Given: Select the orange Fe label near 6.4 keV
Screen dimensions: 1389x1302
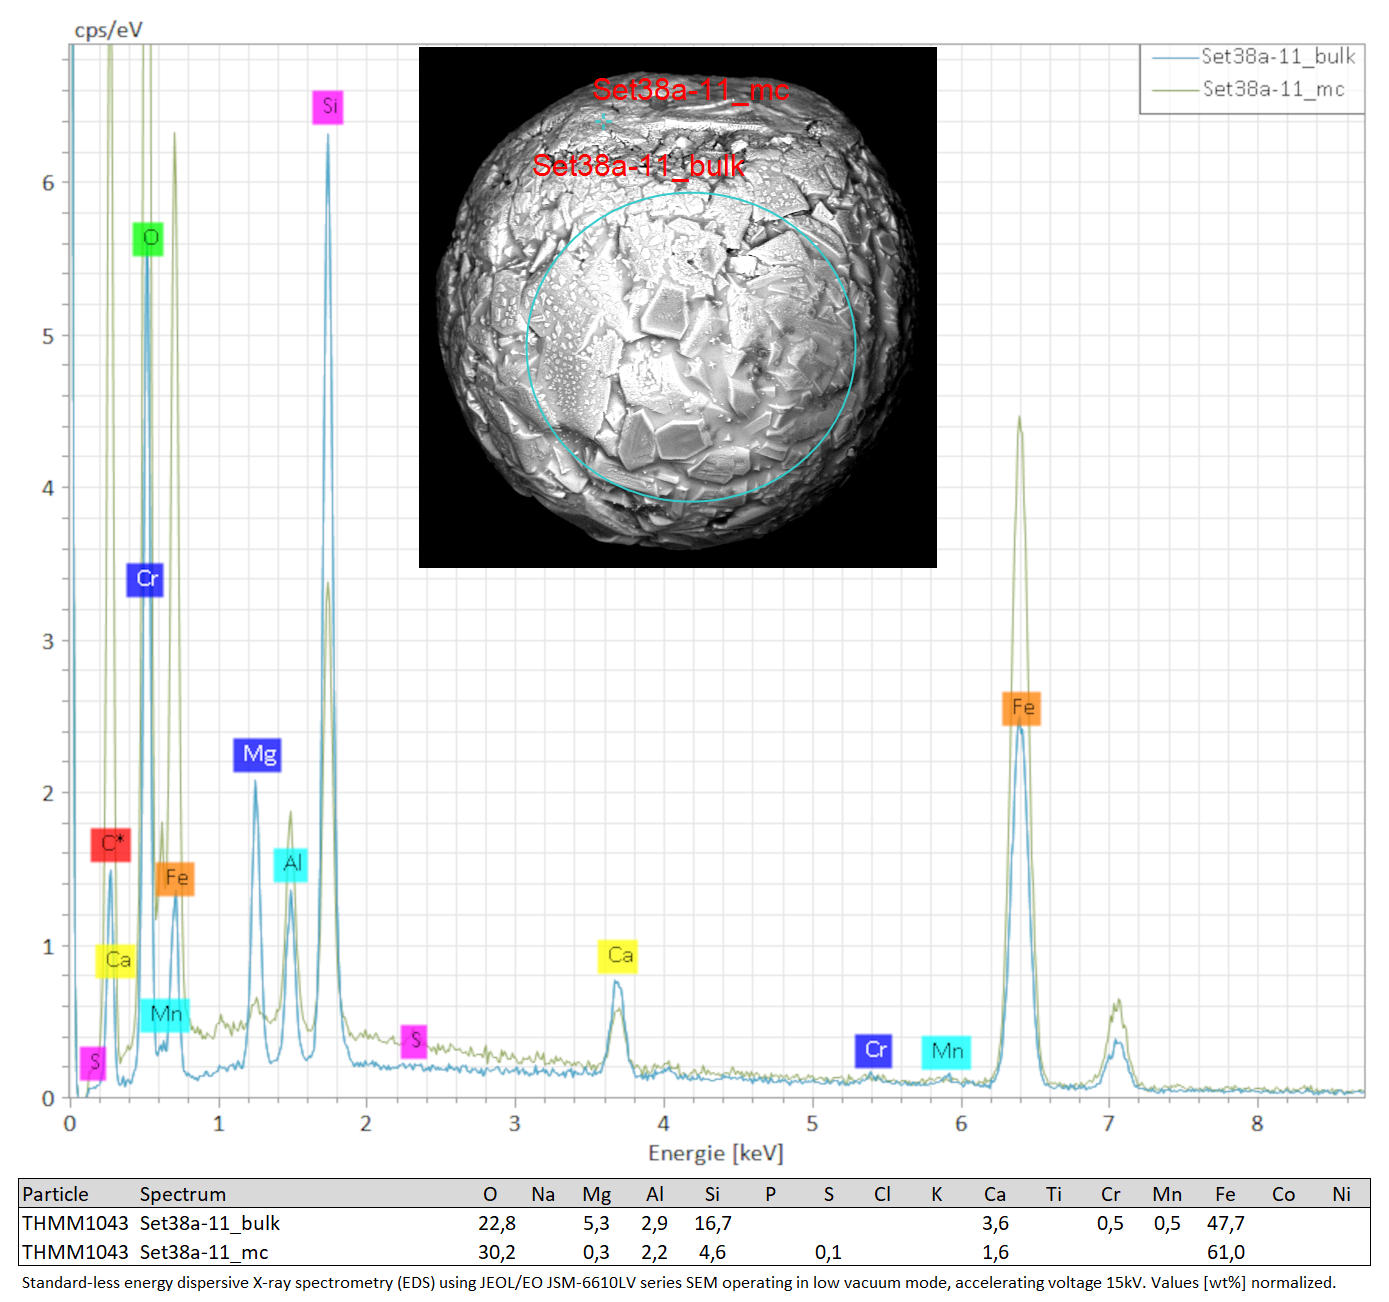Looking at the screenshot, I should click(1021, 708).
